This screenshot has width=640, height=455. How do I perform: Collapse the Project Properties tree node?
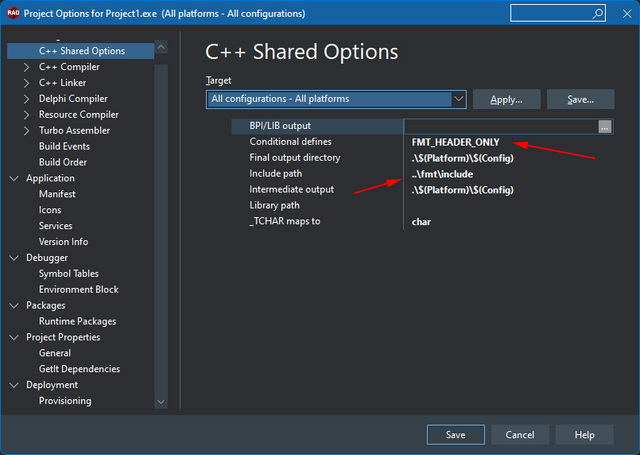tap(14, 337)
